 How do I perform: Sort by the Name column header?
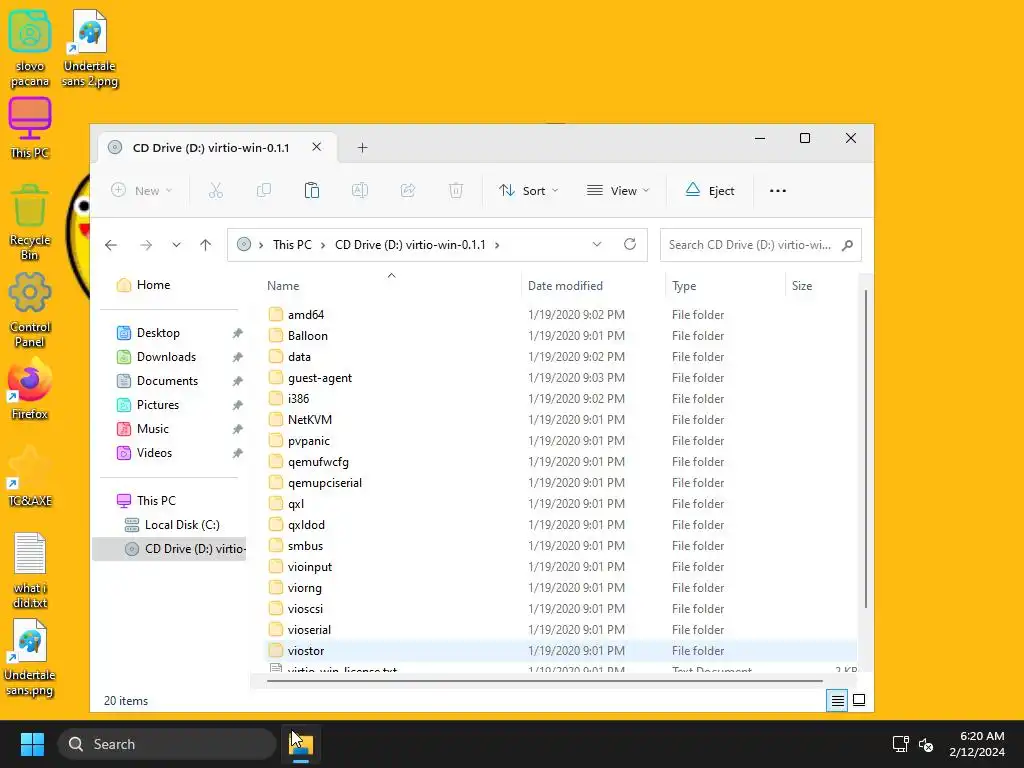(283, 286)
